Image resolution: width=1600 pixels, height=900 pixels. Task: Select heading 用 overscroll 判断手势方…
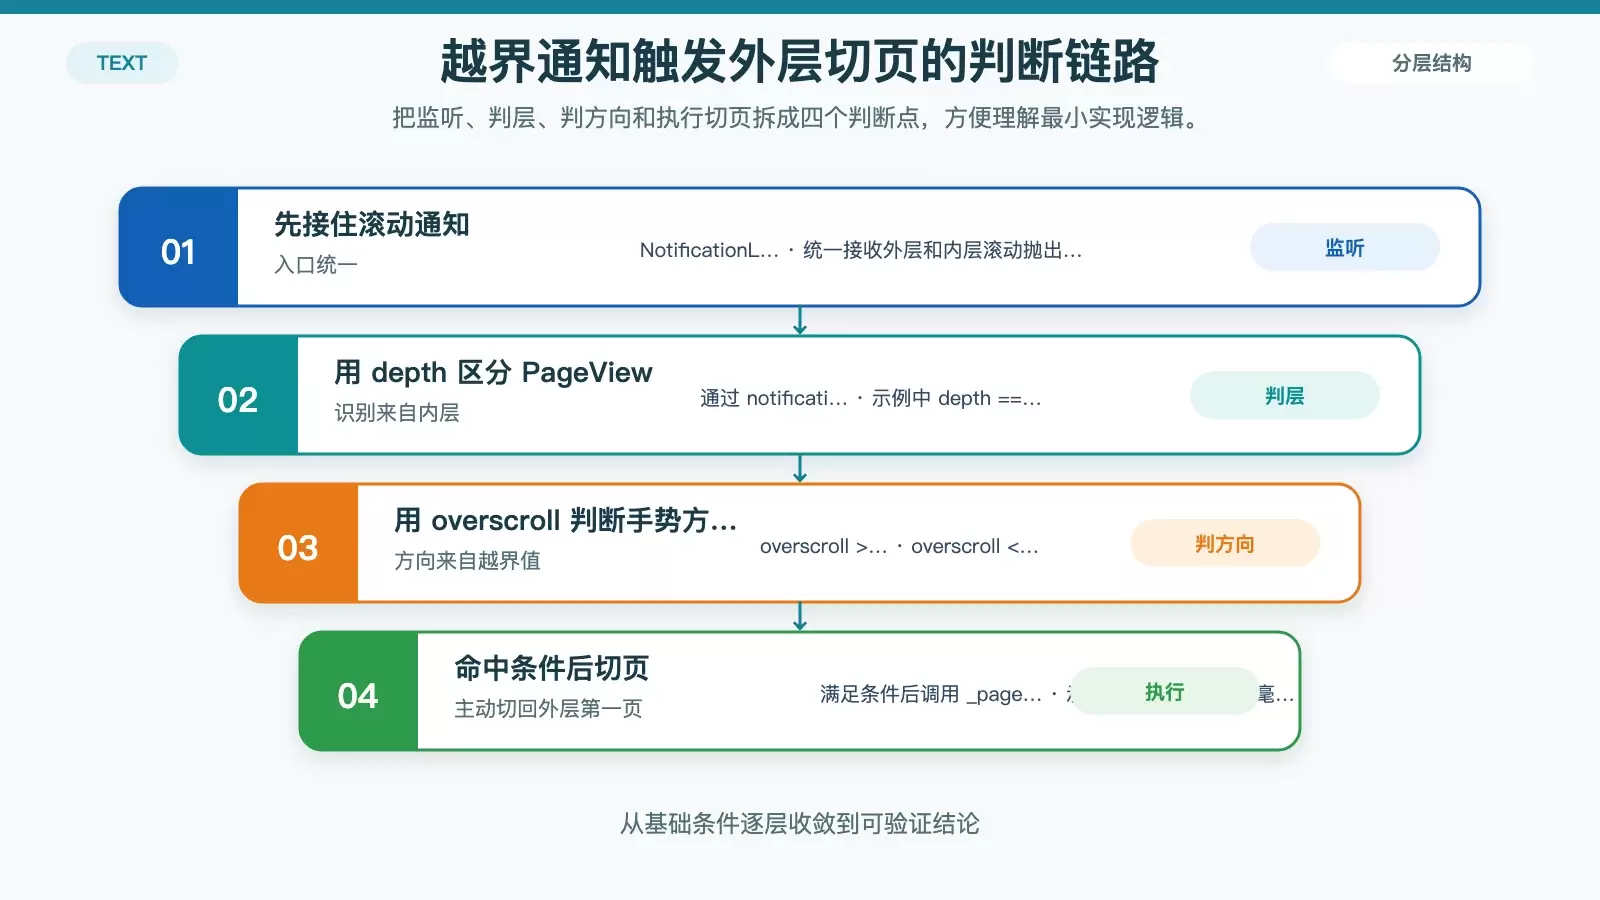click(x=566, y=521)
